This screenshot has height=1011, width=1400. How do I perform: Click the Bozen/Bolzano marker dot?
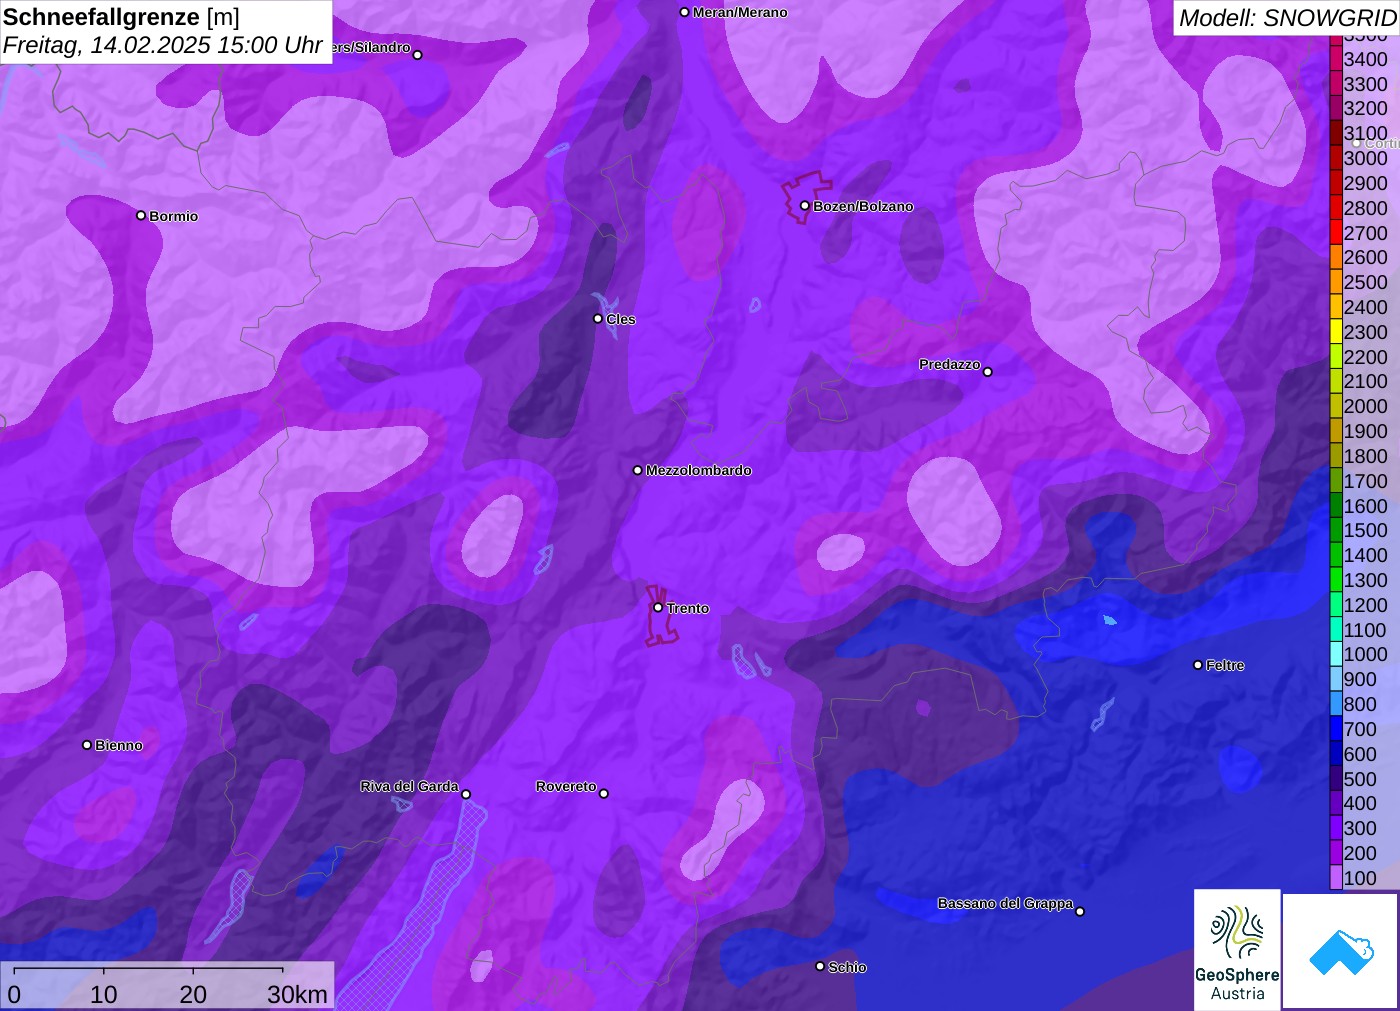[x=804, y=206]
